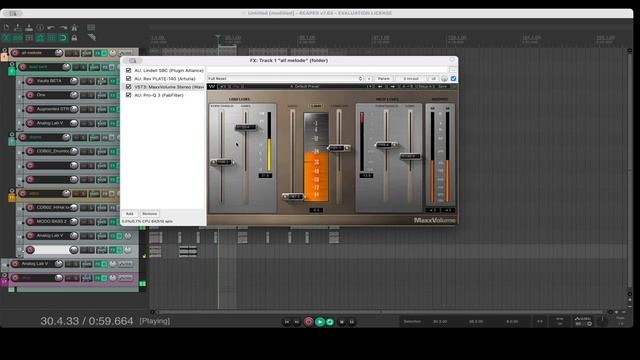Viewport: 640px width, 360px height.
Task: Open the FX button on the all melodie track
Action: pyautogui.click(x=98, y=53)
